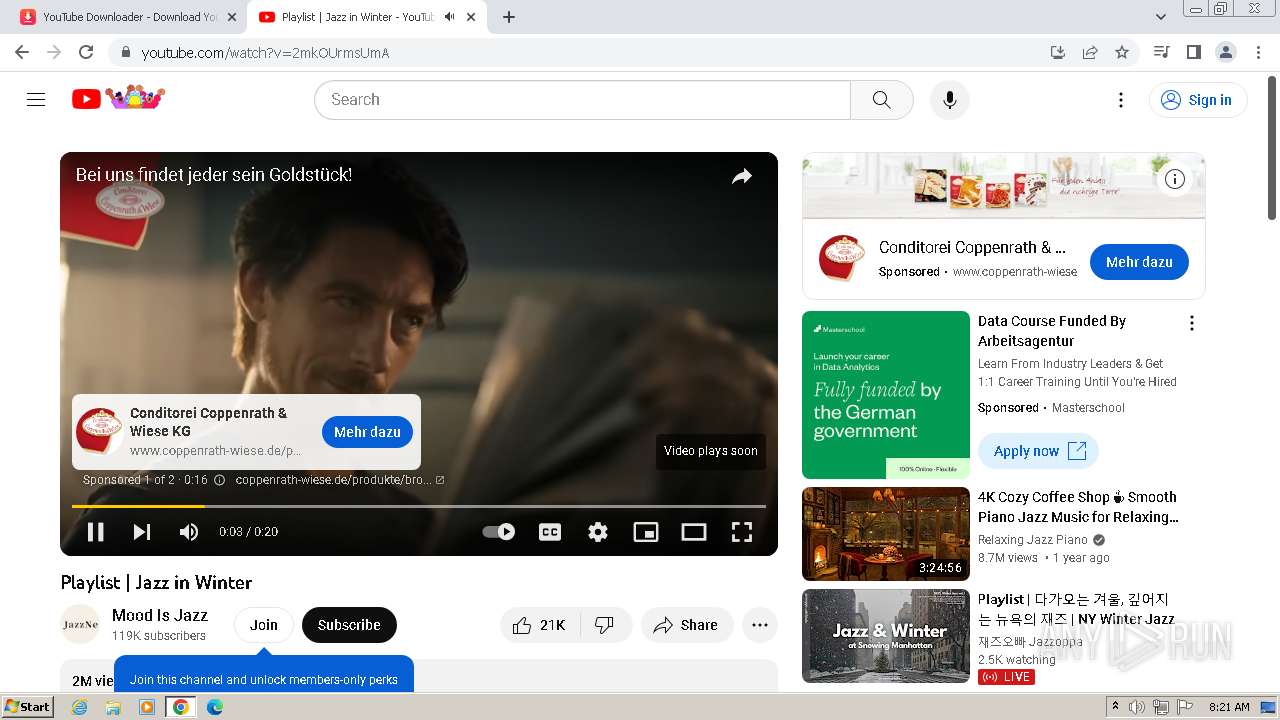Viewport: 1280px width, 720px height.
Task: Open player settings gear
Action: 598,531
